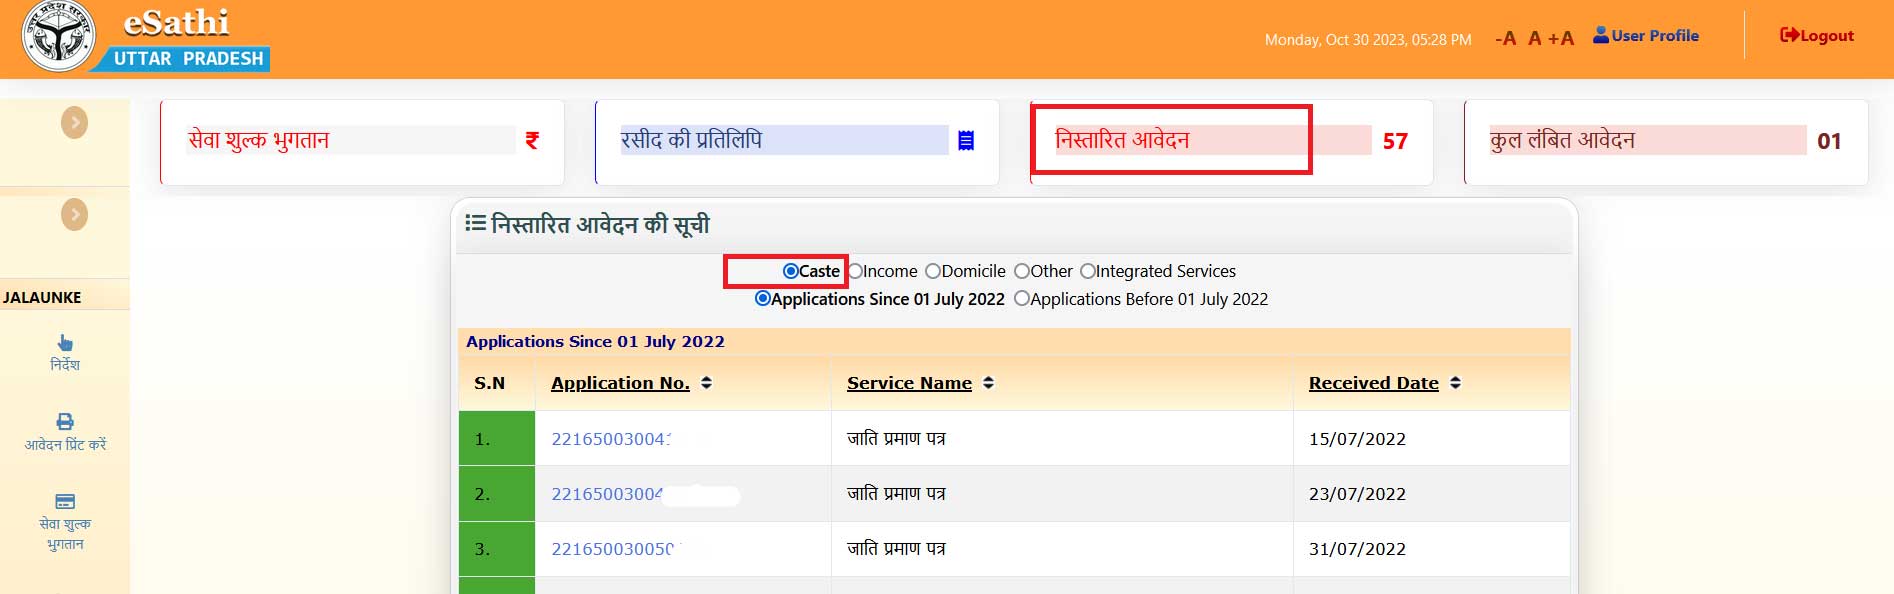
Task: Click जाति प्रमाण पत्र in row 3
Action: 896,548
